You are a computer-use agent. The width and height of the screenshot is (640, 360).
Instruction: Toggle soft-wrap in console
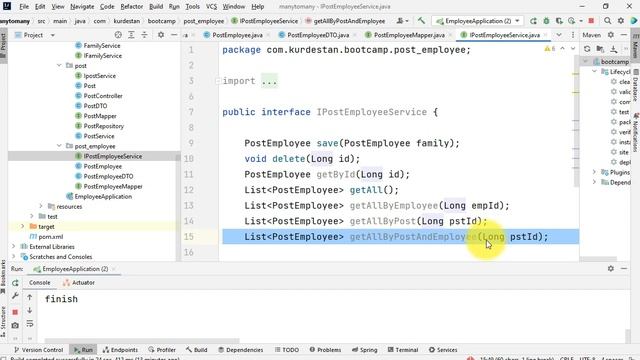point(30,324)
